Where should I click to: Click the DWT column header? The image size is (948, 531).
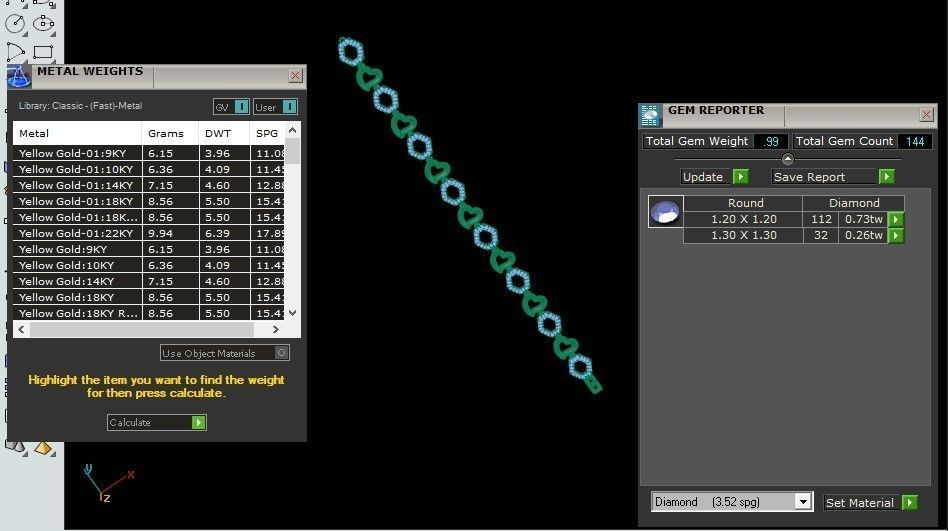[224, 133]
